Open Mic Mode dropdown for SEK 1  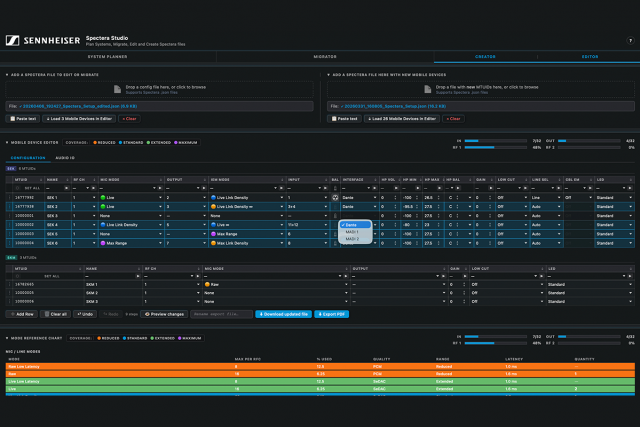pyautogui.click(x=131, y=198)
